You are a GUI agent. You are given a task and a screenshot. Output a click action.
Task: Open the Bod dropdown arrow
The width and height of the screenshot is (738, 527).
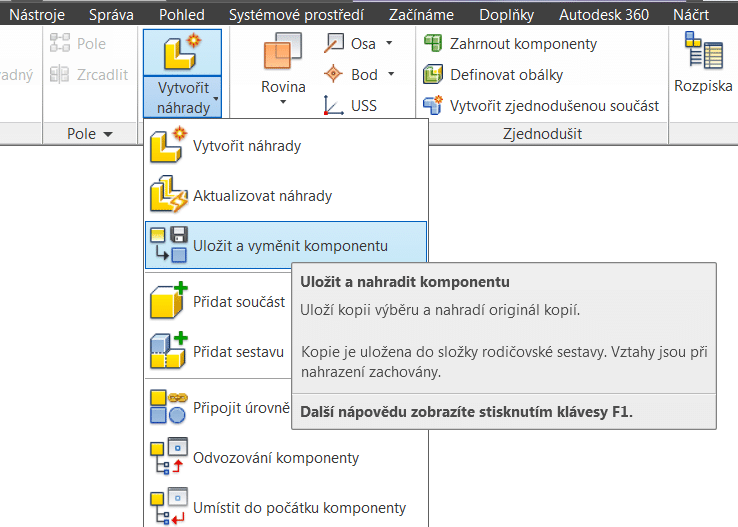[391, 74]
